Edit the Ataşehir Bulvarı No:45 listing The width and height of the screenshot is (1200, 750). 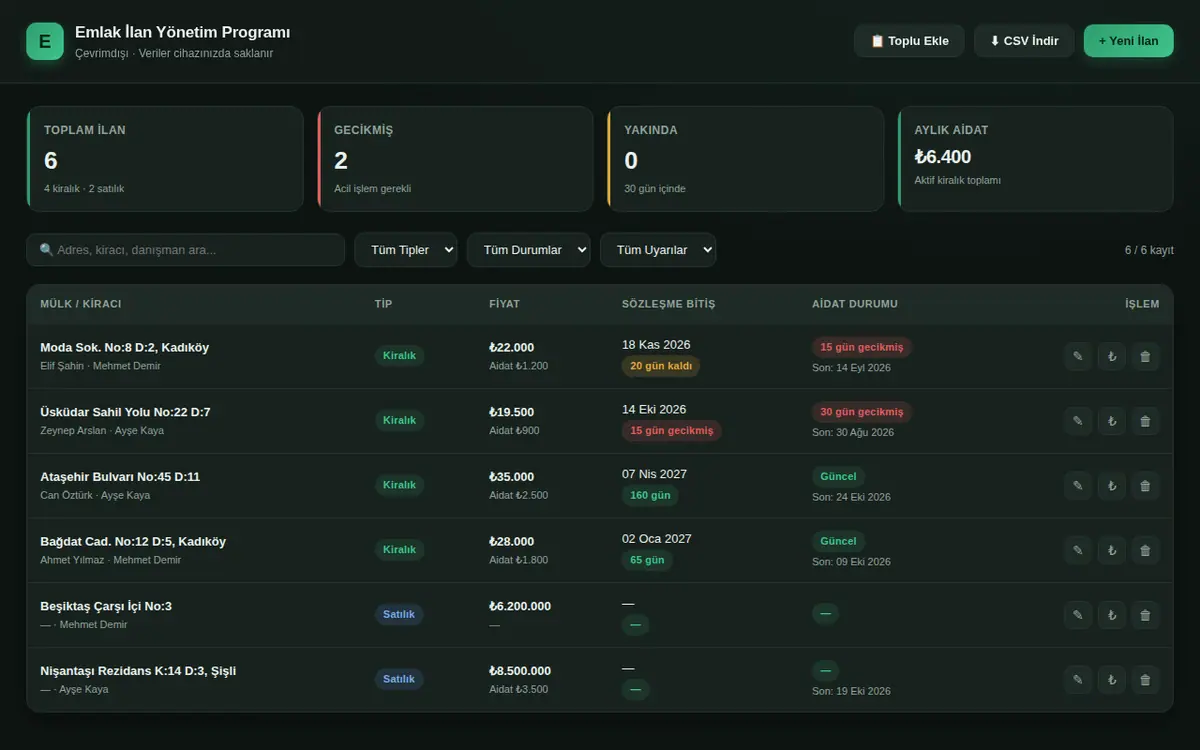tap(1078, 486)
